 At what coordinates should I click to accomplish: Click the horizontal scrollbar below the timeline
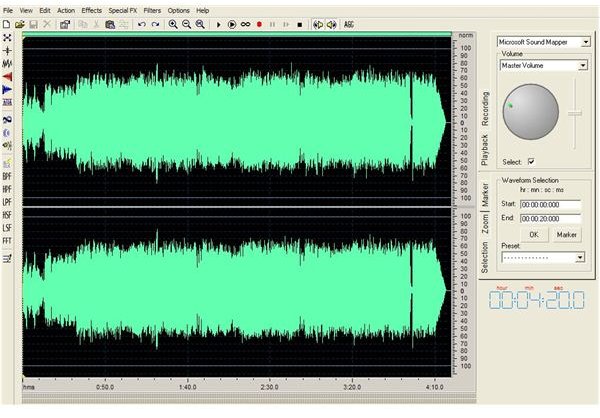point(249,398)
